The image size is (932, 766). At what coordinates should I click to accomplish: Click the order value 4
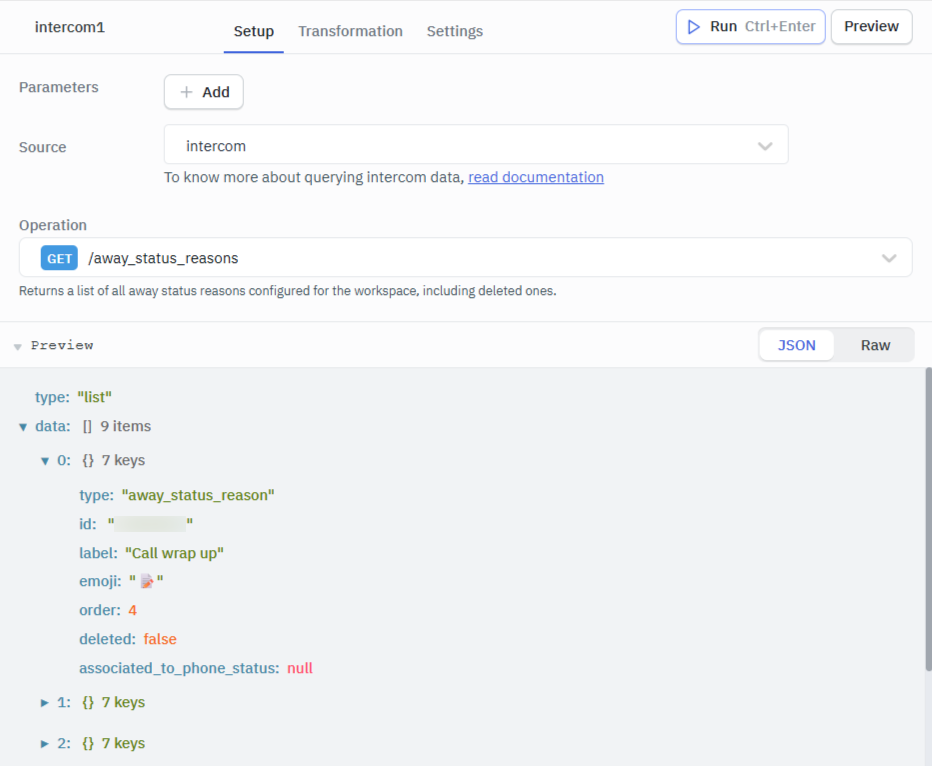point(133,610)
